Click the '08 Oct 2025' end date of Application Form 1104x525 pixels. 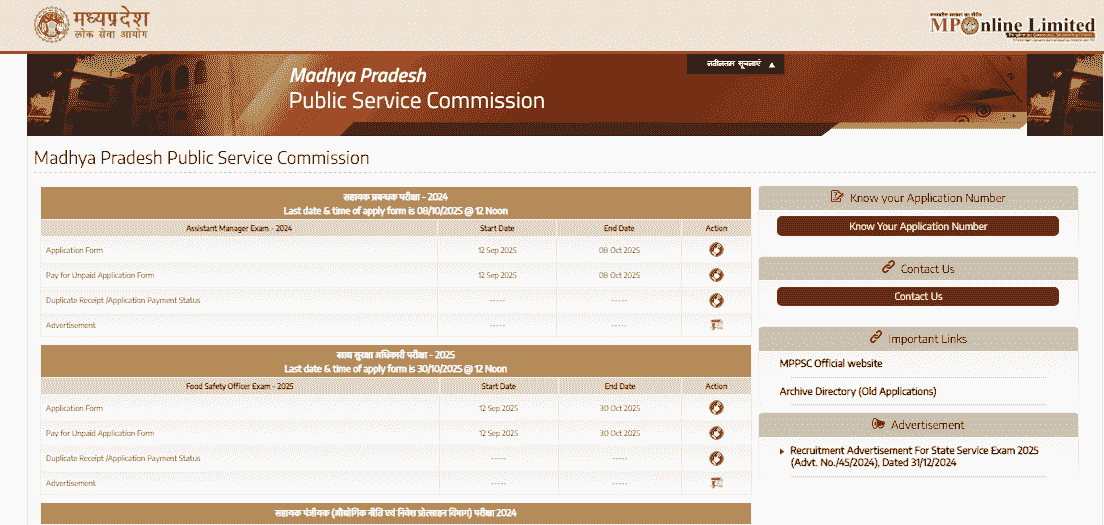click(x=619, y=251)
